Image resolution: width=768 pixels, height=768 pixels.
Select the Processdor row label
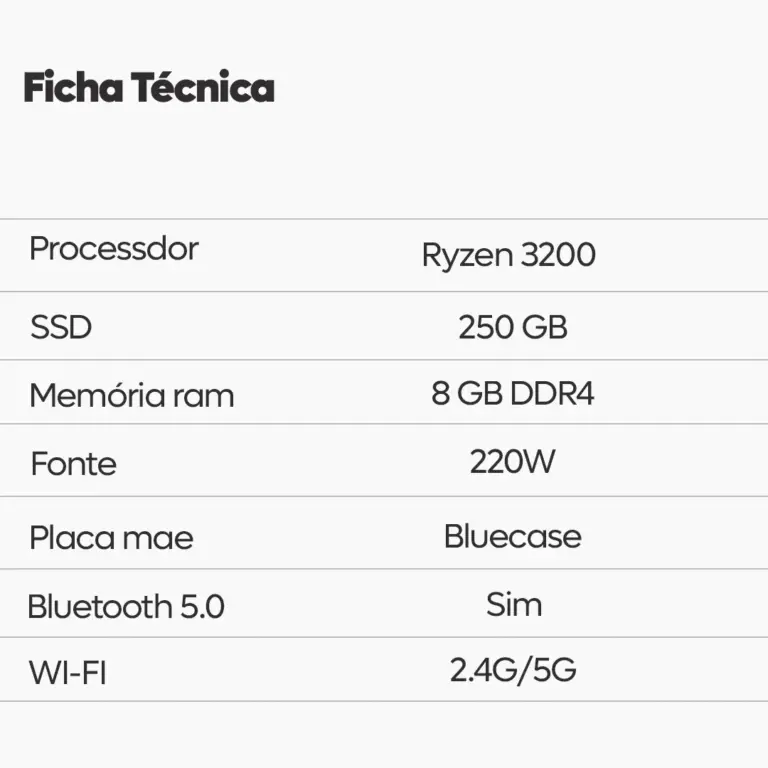[114, 249]
